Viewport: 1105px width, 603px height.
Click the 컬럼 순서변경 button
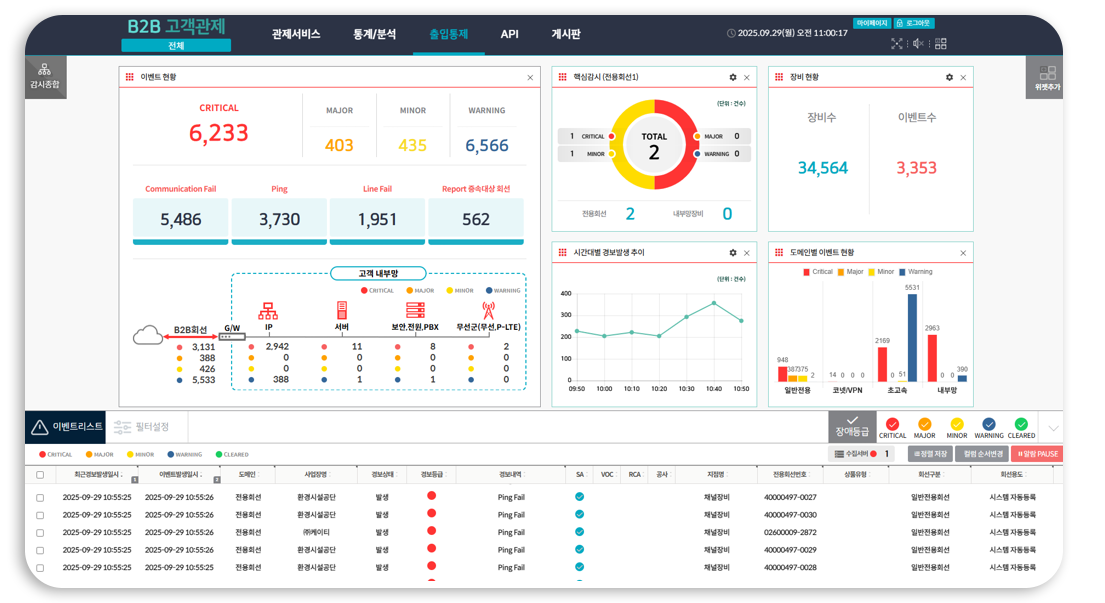click(983, 454)
